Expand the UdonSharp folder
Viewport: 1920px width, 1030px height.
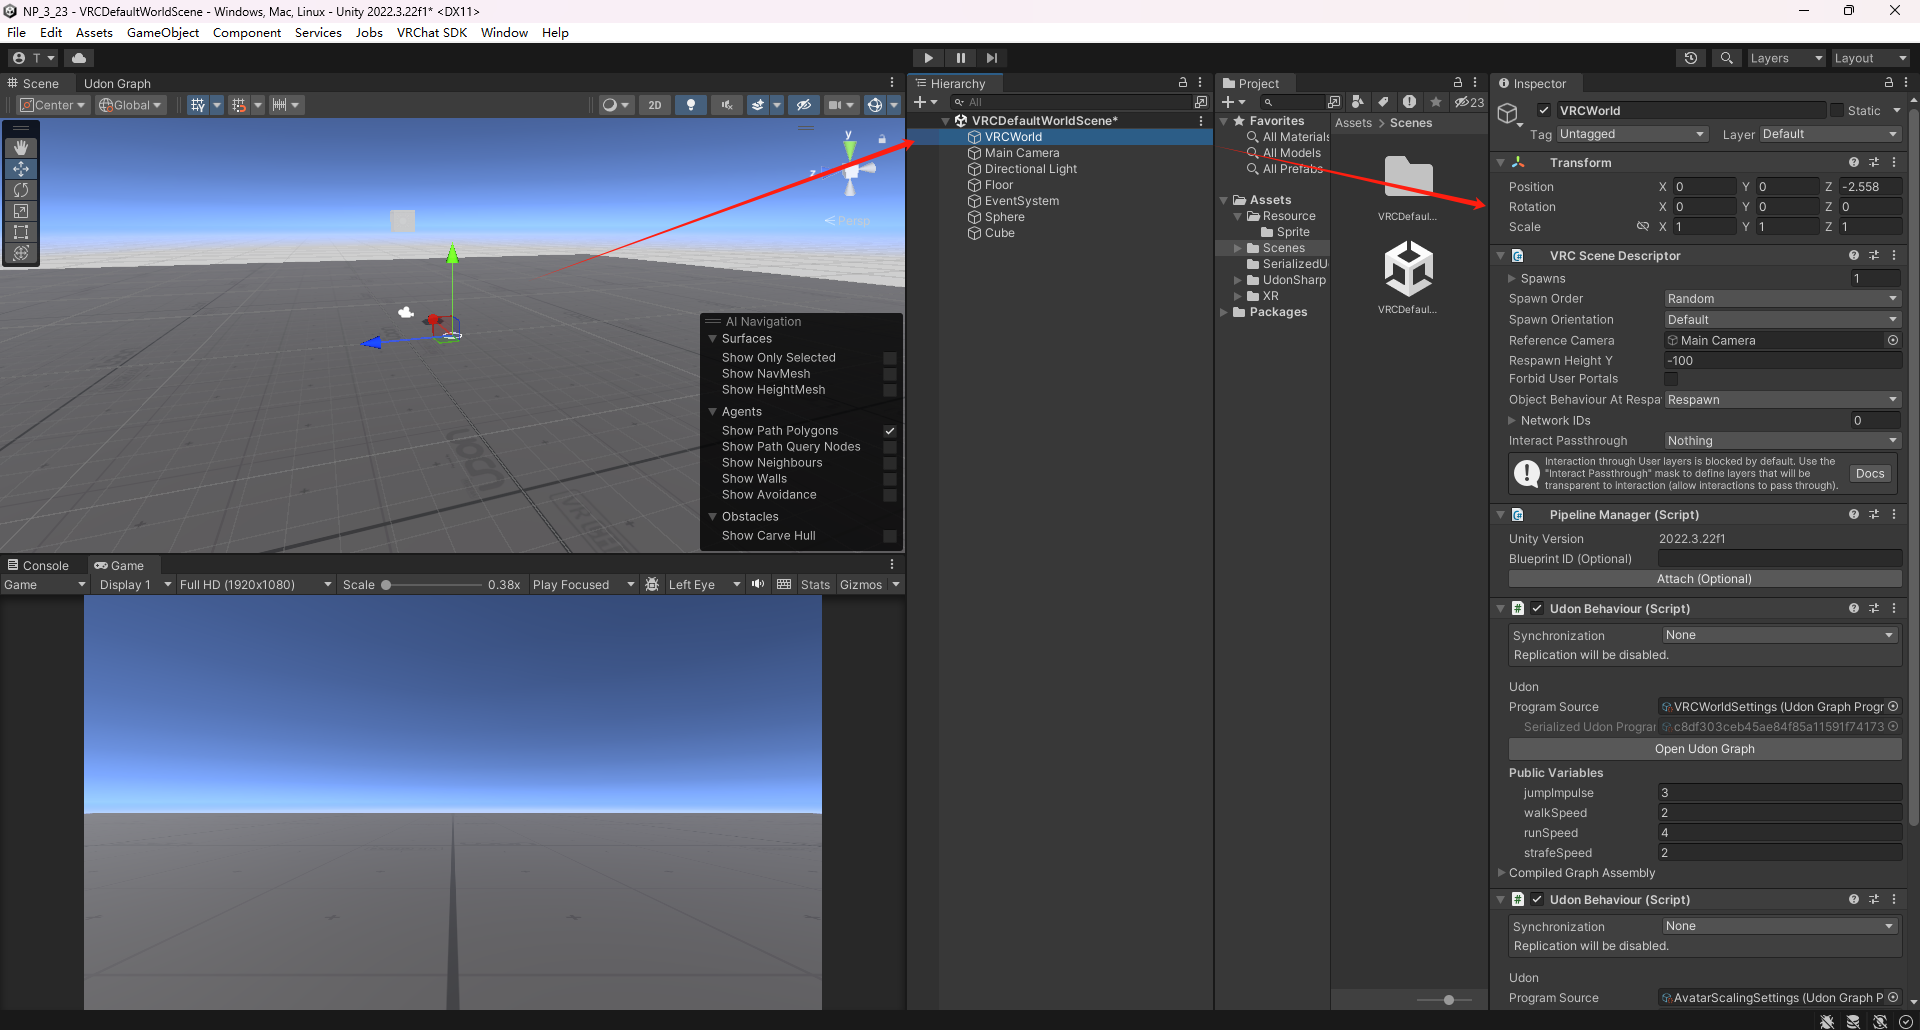click(x=1238, y=281)
